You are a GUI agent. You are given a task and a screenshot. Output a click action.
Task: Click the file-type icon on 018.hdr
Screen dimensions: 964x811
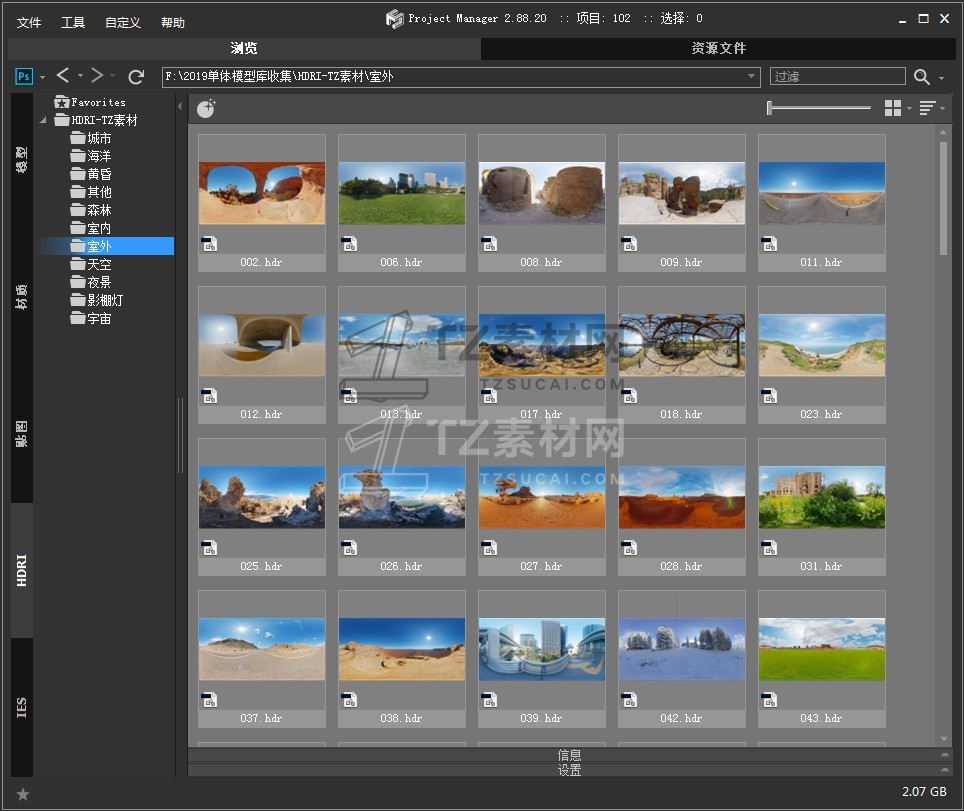pyautogui.click(x=630, y=396)
